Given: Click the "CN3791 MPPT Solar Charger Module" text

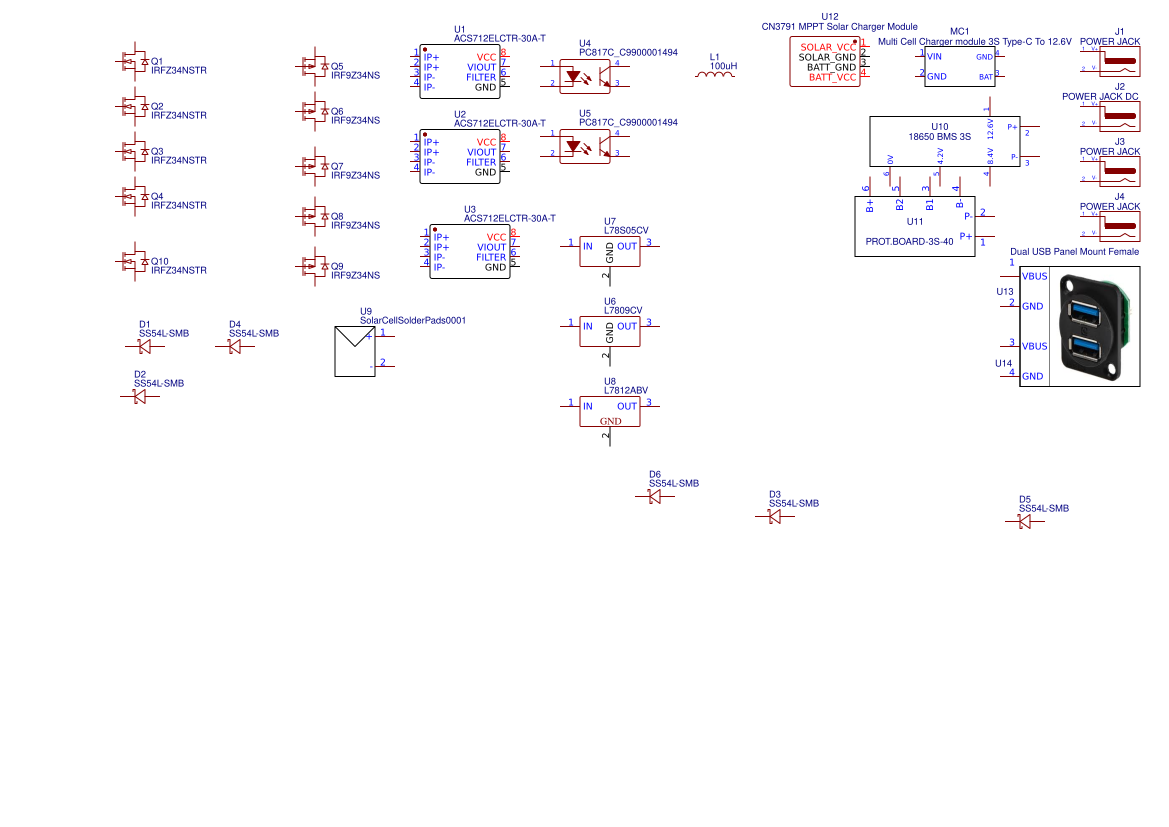Looking at the screenshot, I should 839,27.
